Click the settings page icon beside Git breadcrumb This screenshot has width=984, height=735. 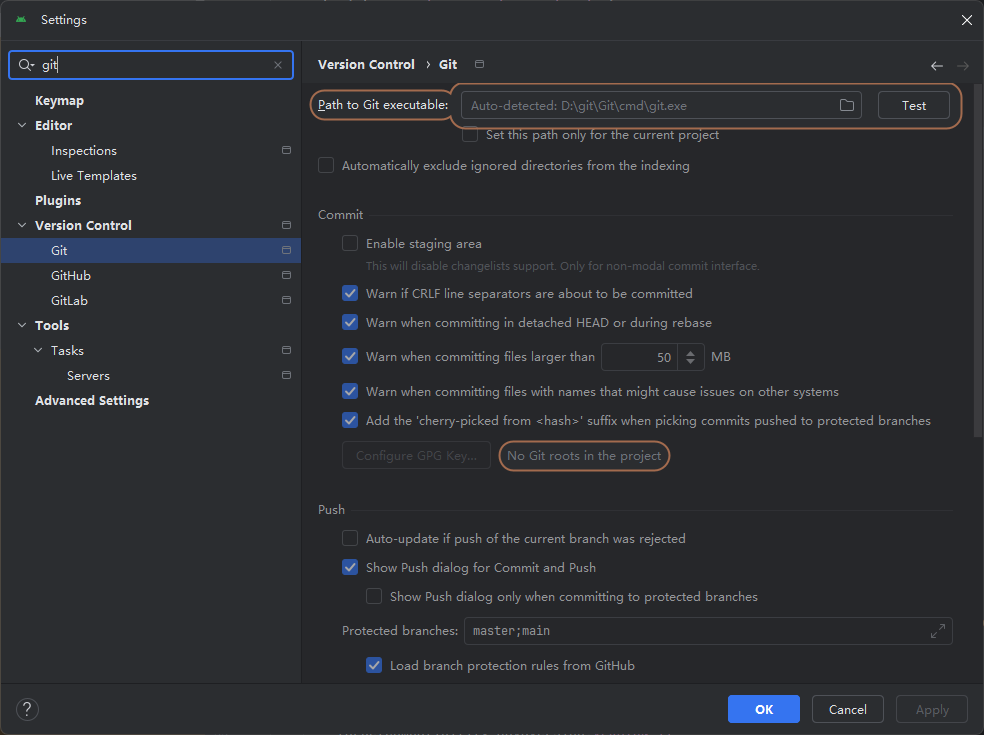[479, 63]
